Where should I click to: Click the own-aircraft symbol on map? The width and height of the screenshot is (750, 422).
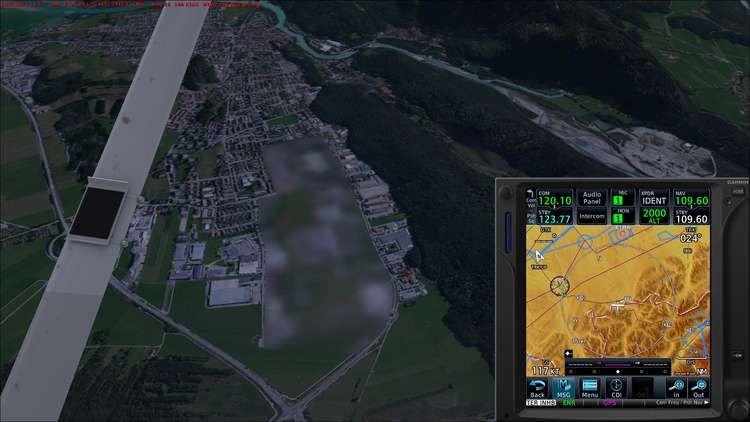[618, 305]
